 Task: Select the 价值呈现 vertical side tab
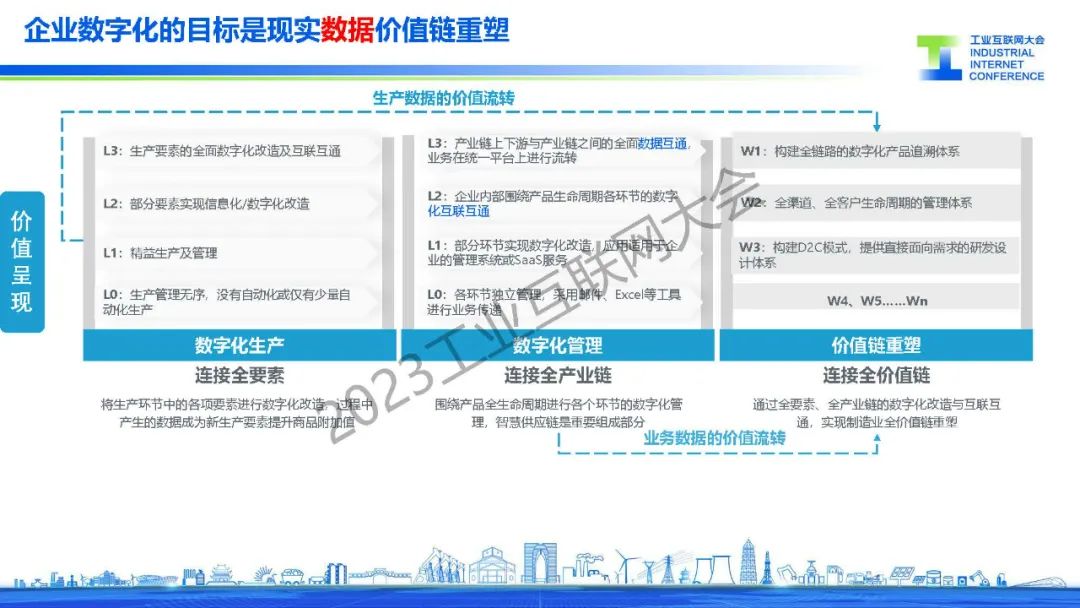pyautogui.click(x=22, y=262)
